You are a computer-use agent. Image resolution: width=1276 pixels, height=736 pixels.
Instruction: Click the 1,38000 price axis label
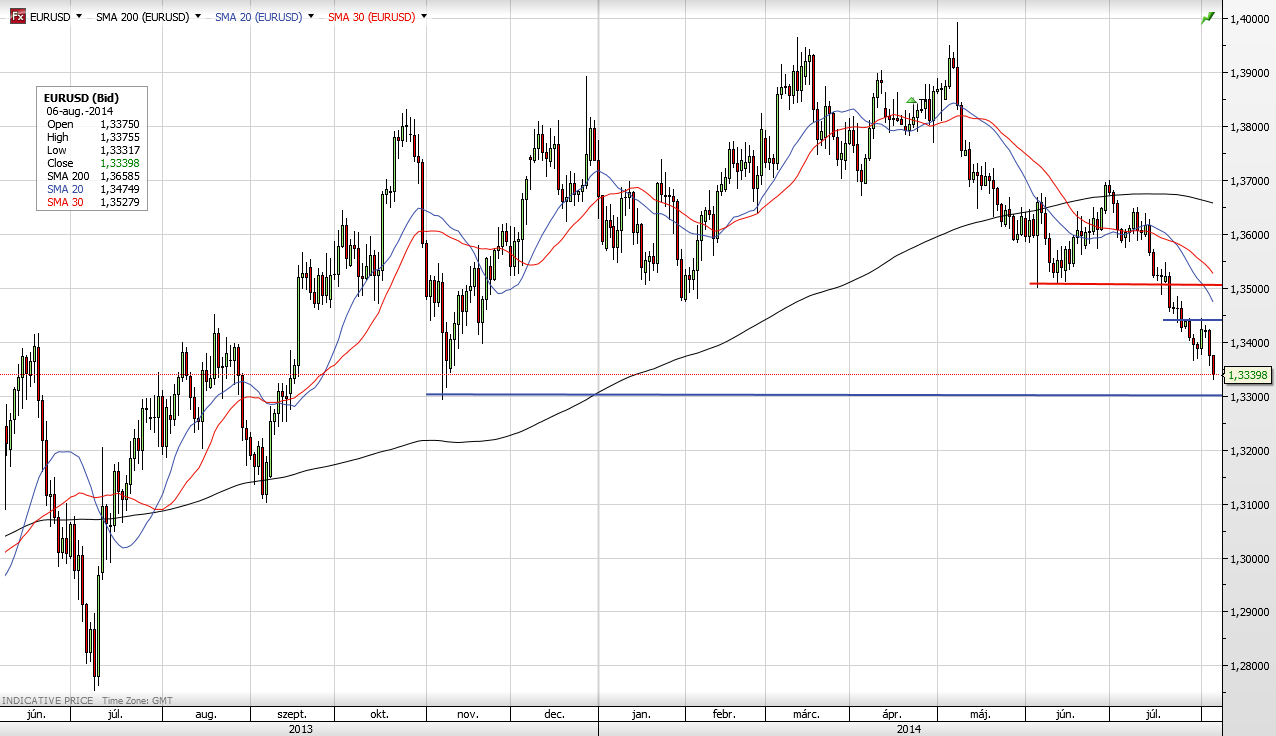pos(1250,127)
